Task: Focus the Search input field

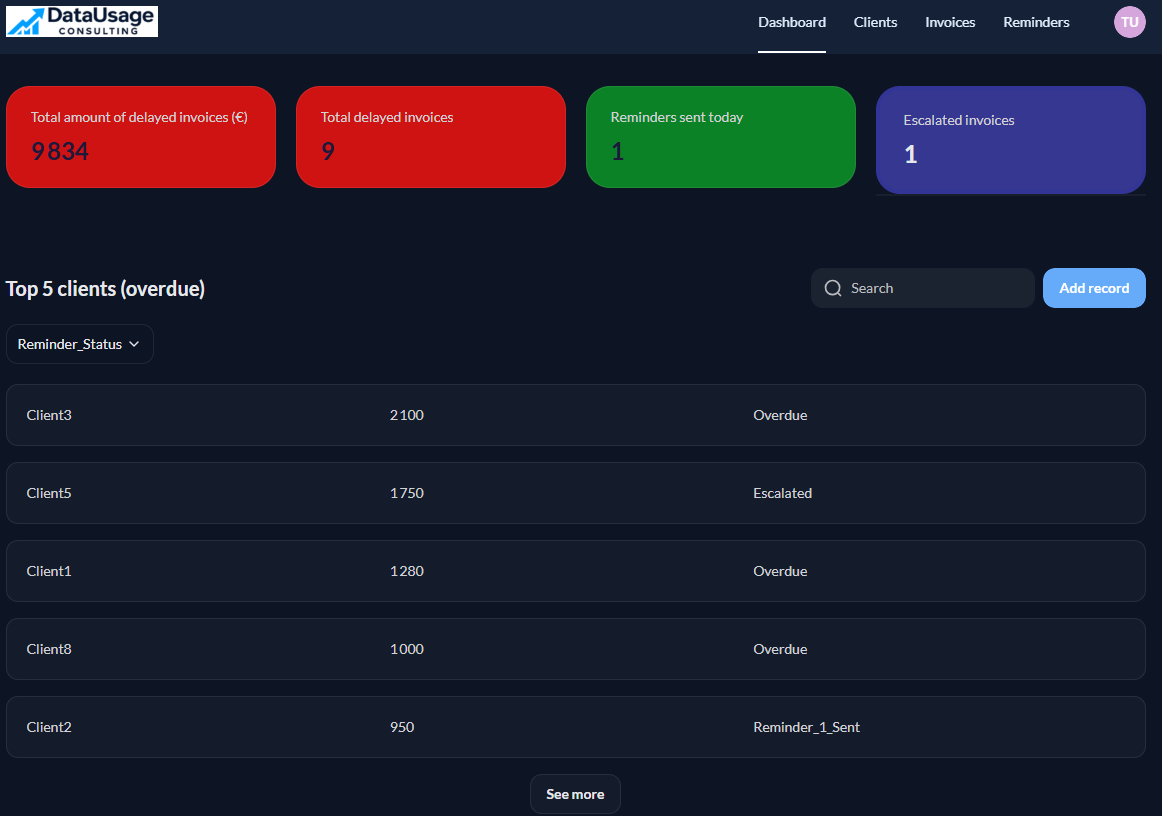Action: [923, 288]
